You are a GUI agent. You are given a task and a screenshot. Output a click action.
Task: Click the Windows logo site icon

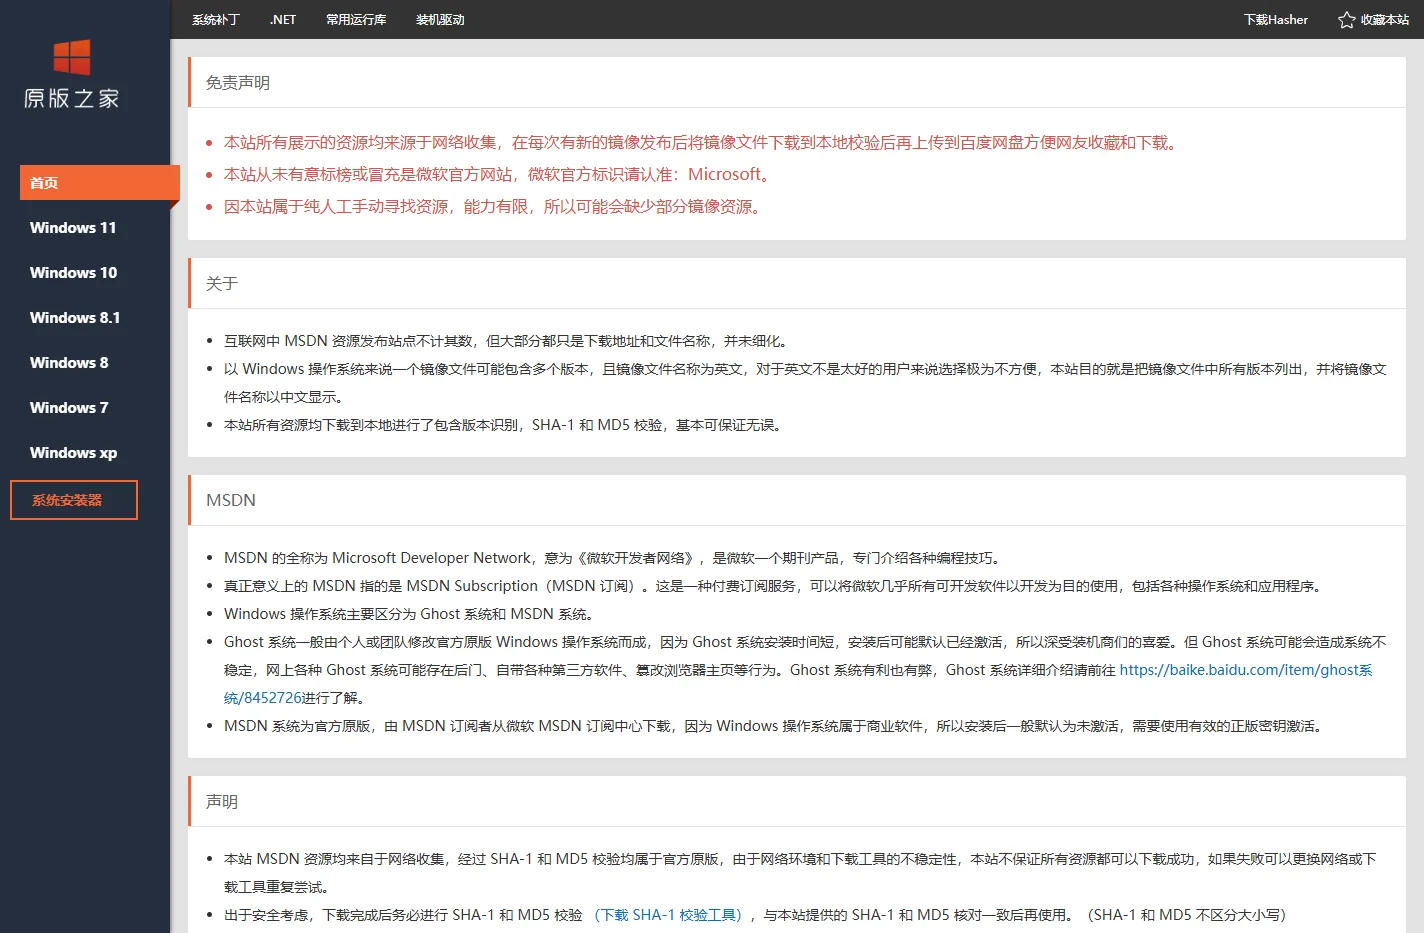pyautogui.click(x=72, y=57)
